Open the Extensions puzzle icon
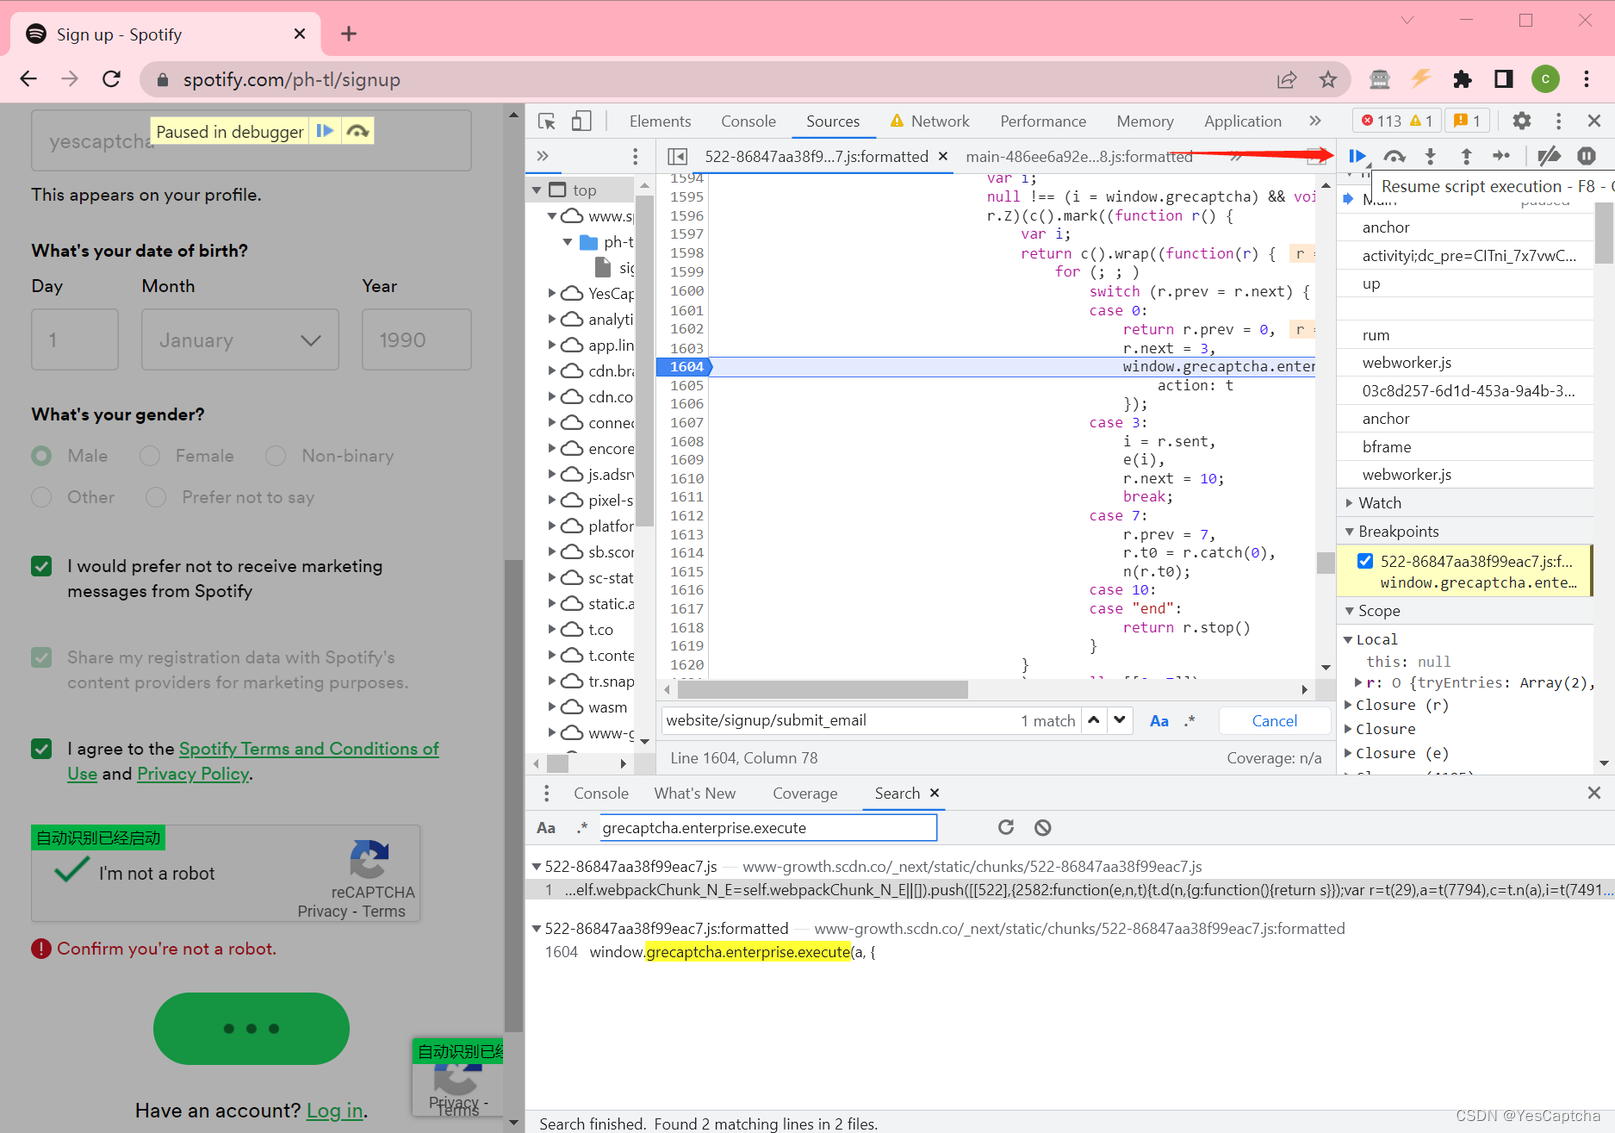 tap(1462, 79)
